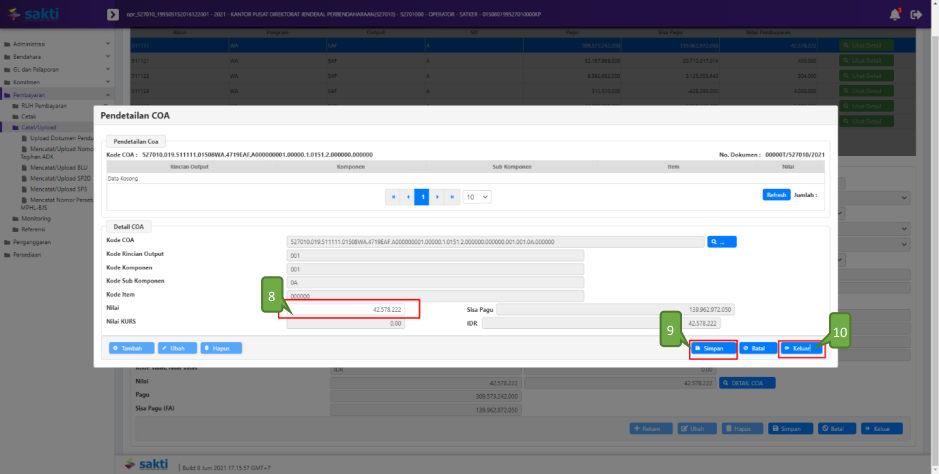Click the Refresh button
The width and height of the screenshot is (939, 474).
[x=776, y=195]
